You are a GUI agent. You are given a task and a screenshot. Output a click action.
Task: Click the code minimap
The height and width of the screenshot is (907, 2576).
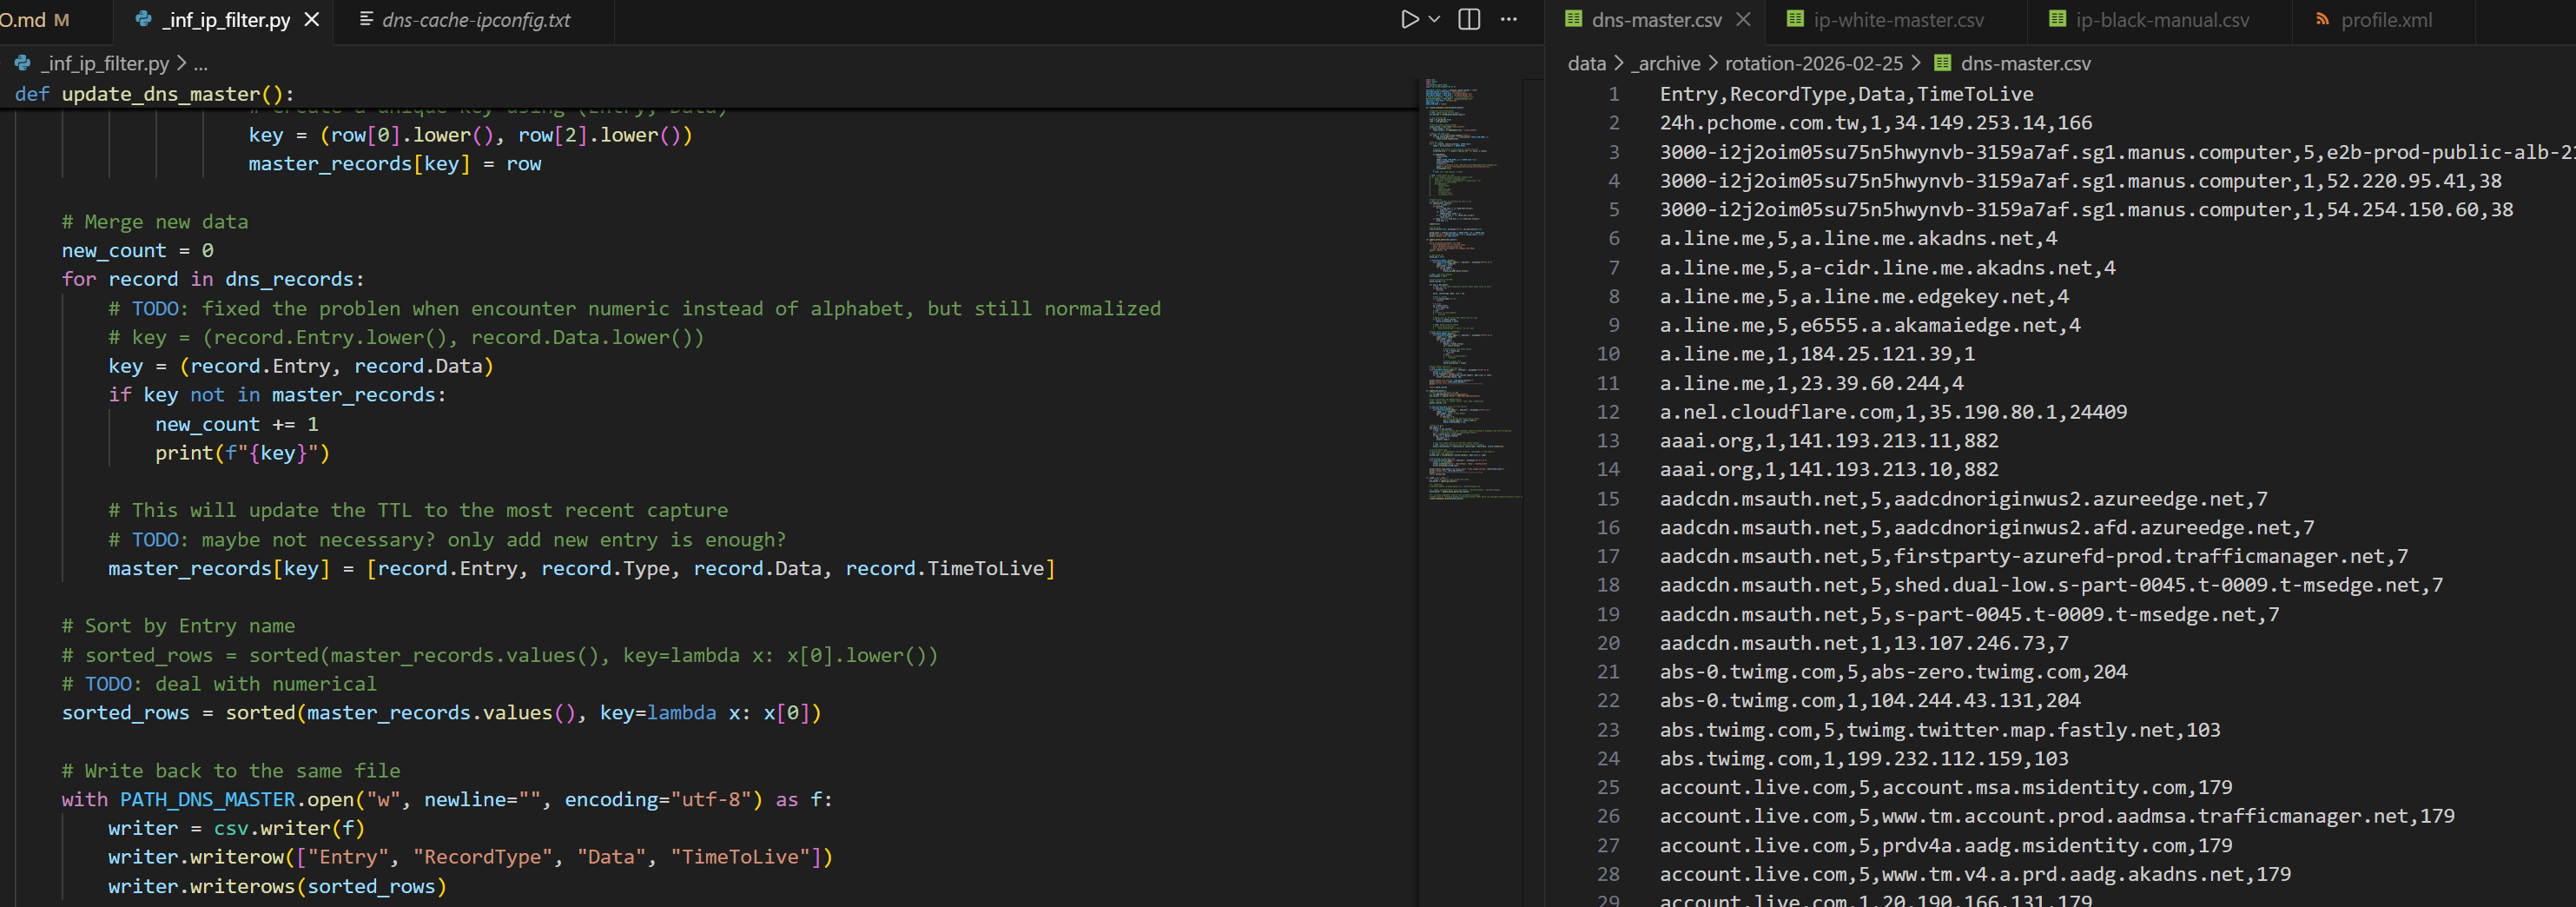coord(1470,290)
